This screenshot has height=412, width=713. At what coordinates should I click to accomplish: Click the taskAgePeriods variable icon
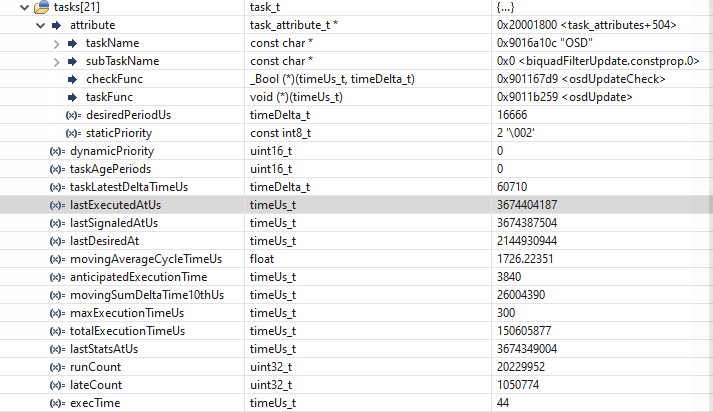tap(57, 169)
